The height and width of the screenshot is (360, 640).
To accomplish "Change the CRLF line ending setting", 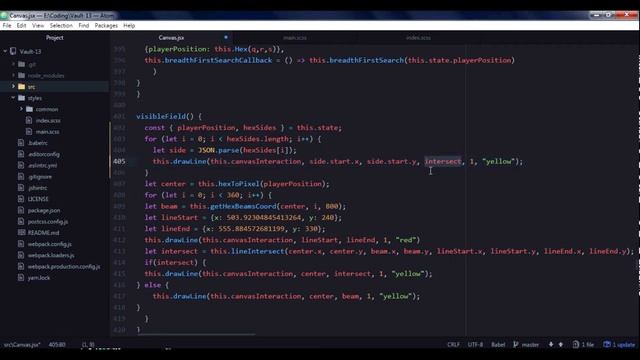I will click(x=453, y=344).
